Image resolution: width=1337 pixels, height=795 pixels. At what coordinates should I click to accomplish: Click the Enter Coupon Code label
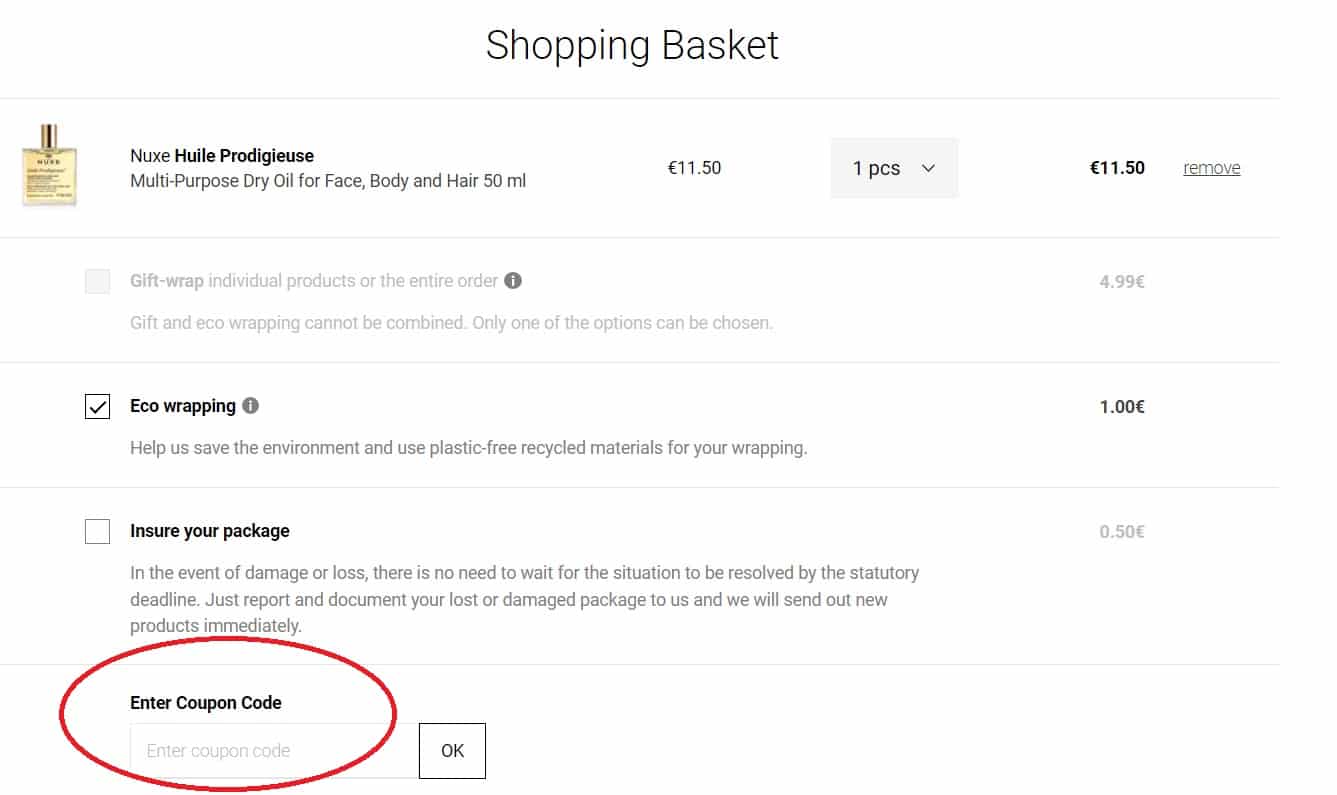(x=205, y=702)
